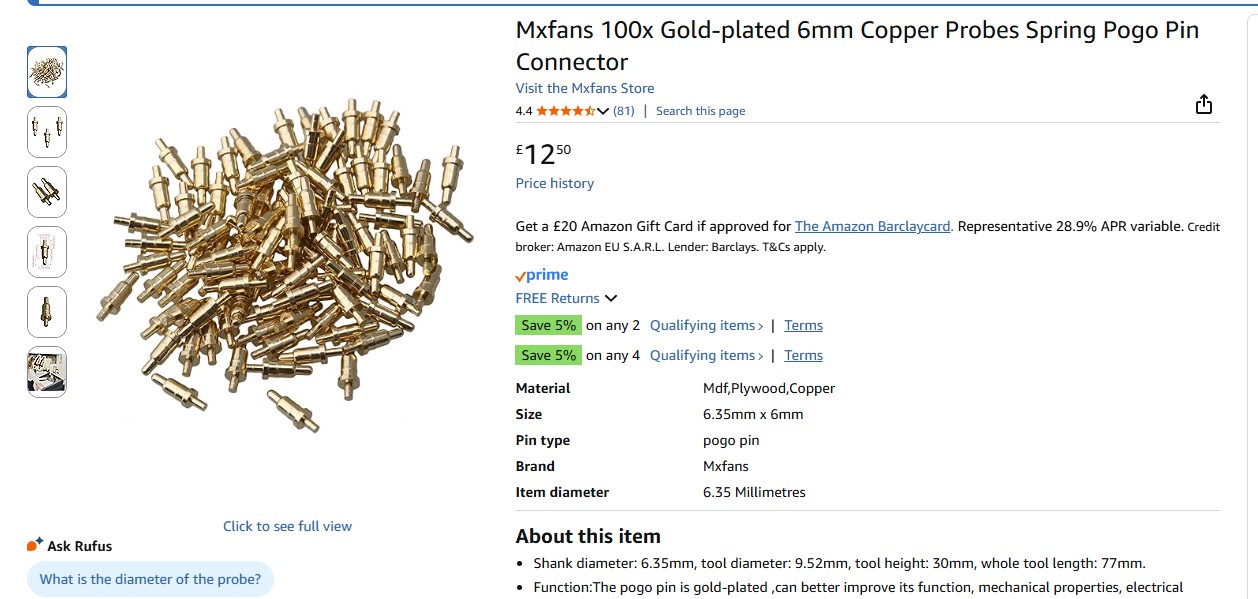
Task: Visit the Mxfans Store
Action: click(585, 88)
